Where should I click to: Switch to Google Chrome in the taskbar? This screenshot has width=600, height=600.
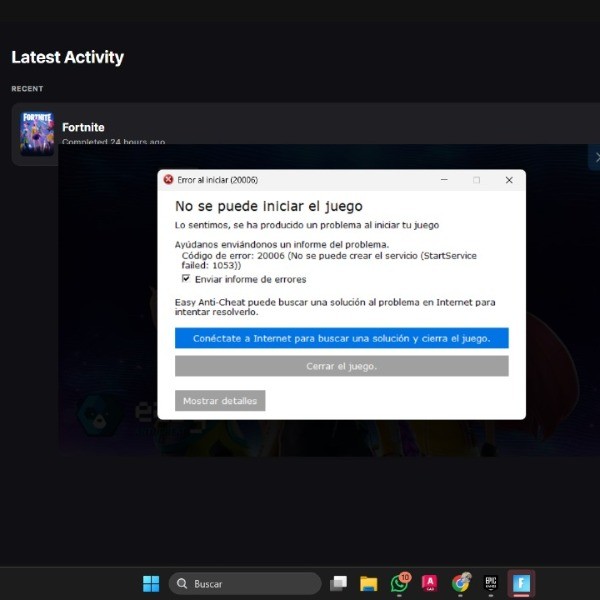point(460,583)
